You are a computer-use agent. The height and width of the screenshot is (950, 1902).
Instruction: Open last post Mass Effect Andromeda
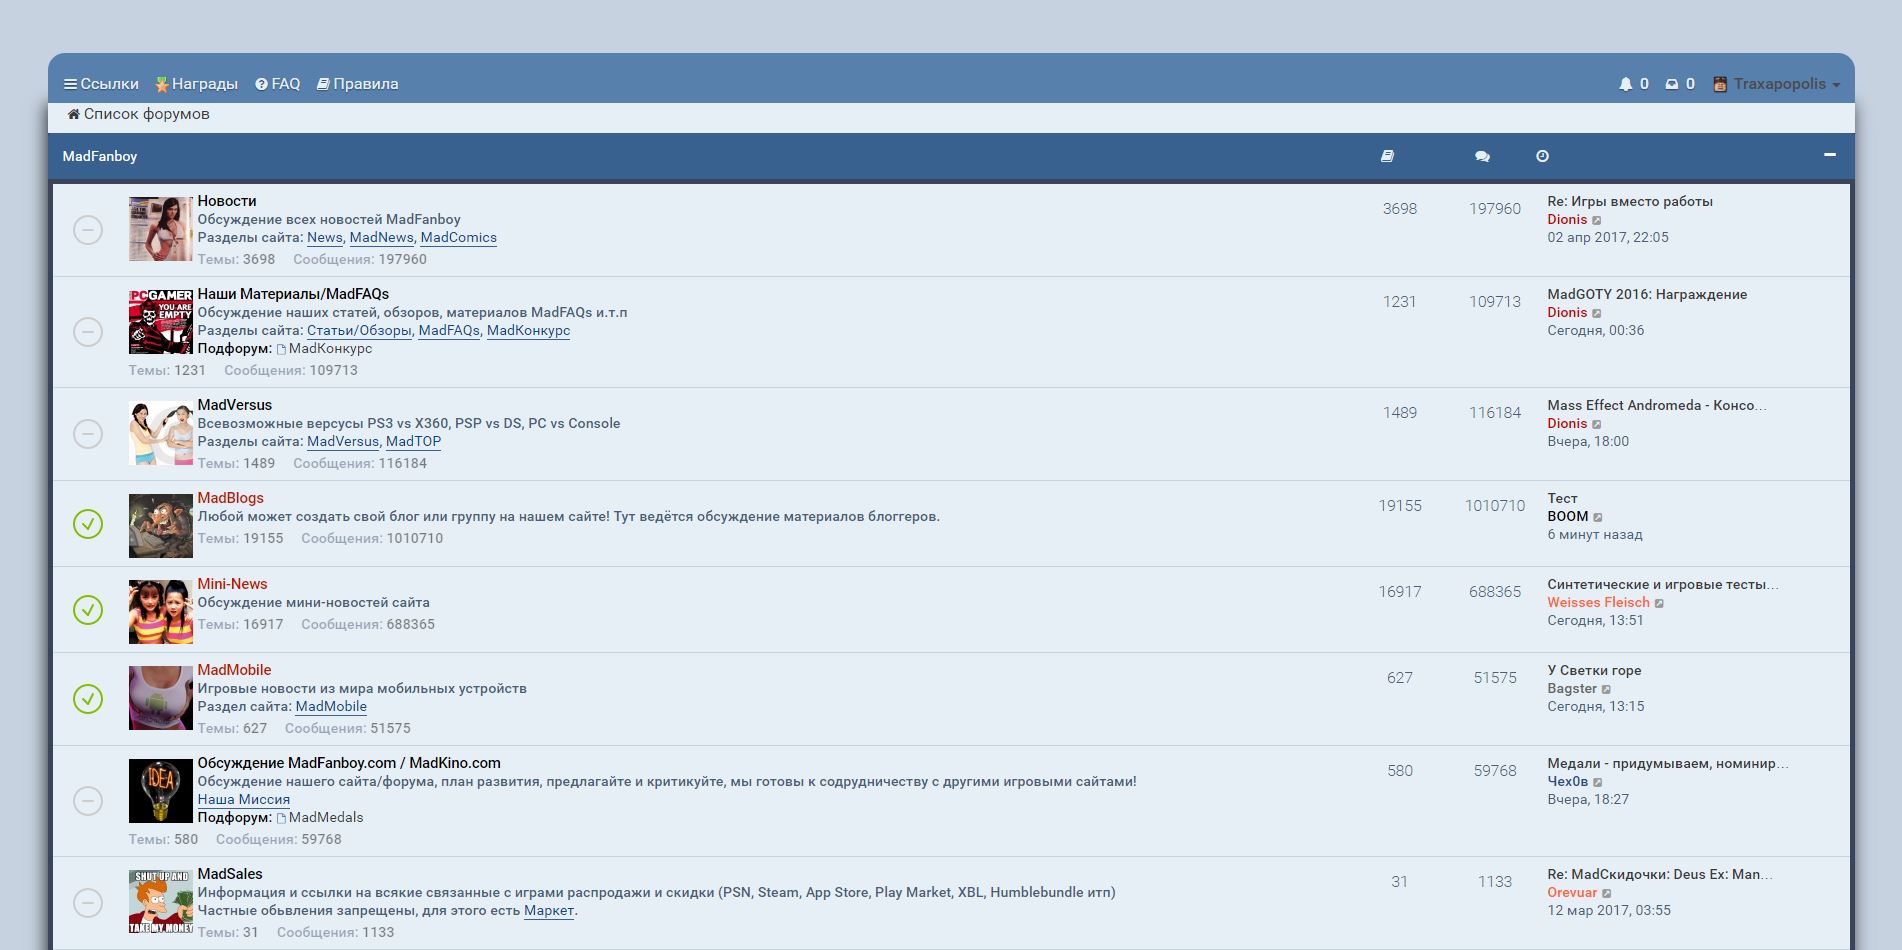tap(1657, 406)
